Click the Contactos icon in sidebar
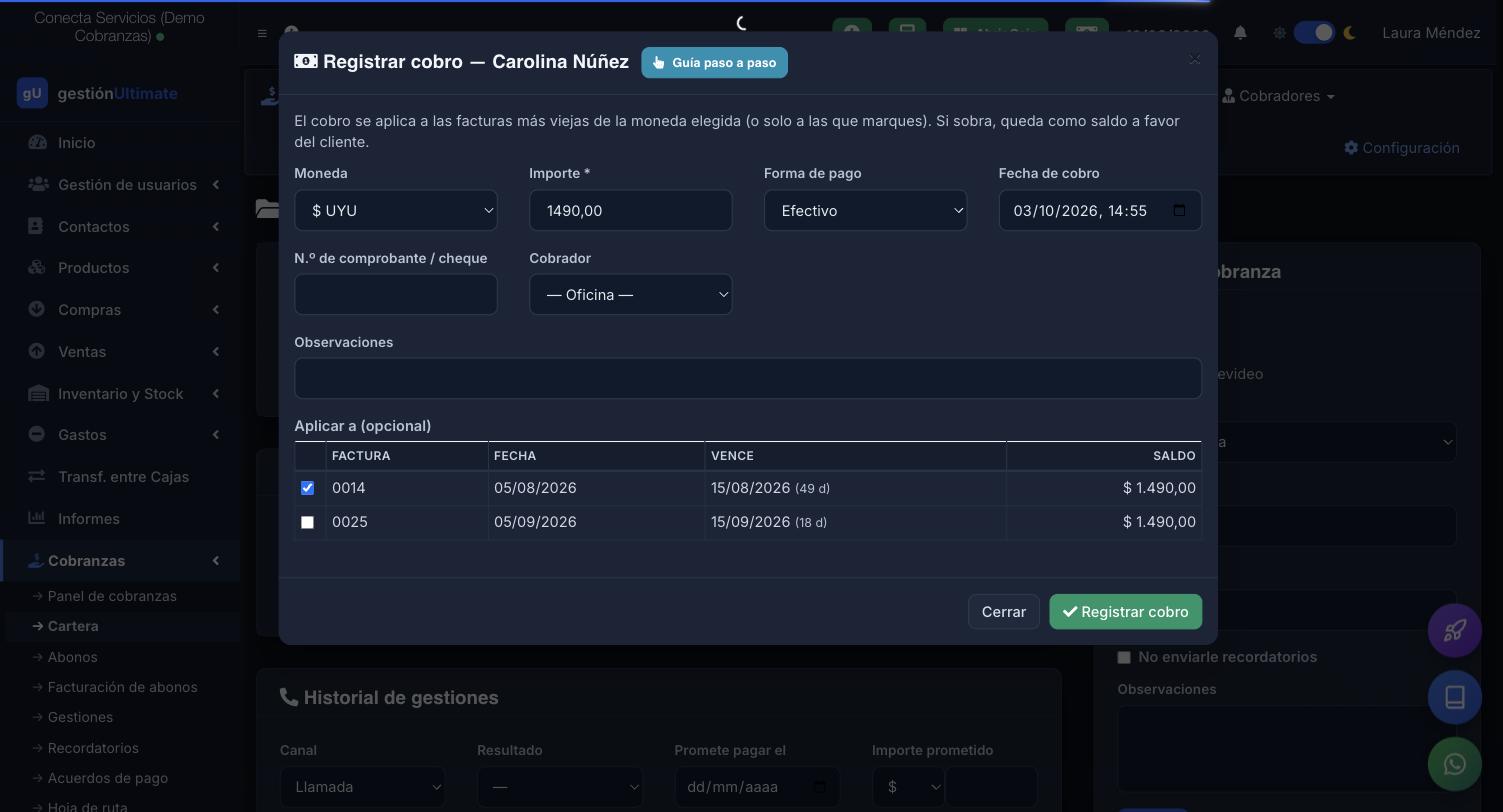The width and height of the screenshot is (1503, 812). tap(36, 227)
